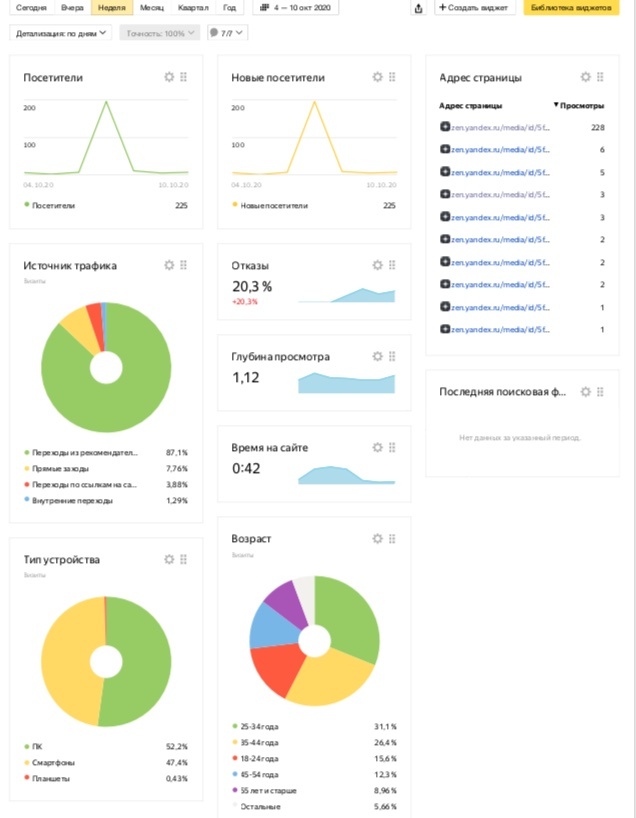The height and width of the screenshot is (818, 636).
Task: Click drag handle of Последняя поисковая ф... widget
Action: [600, 392]
